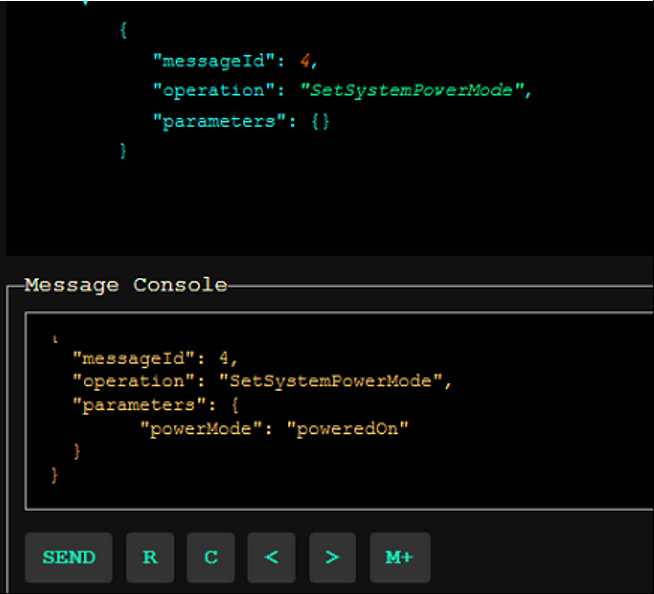
Task: Click "SetSystemPowerMode" in the console input
Action: click(x=330, y=381)
